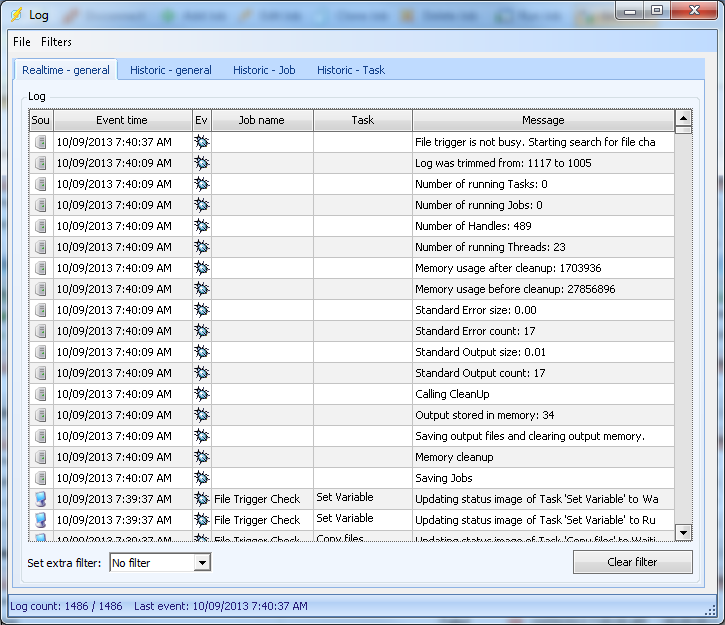The height and width of the screenshot is (625, 725).
Task: Open the Set extra filter dropdown
Action: (202, 563)
